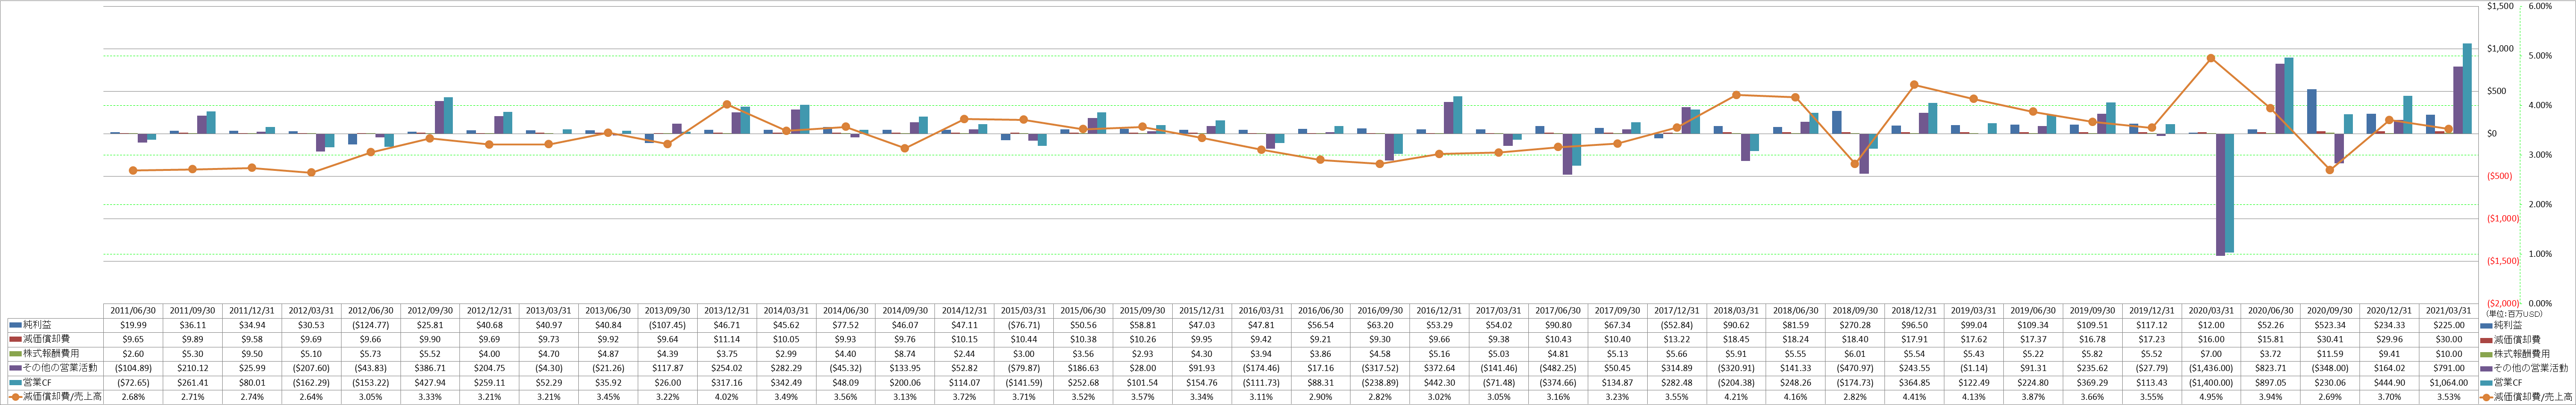The height and width of the screenshot is (405, 2576).
Task: Select the ratio cell 4.41%
Action: 1914,396
